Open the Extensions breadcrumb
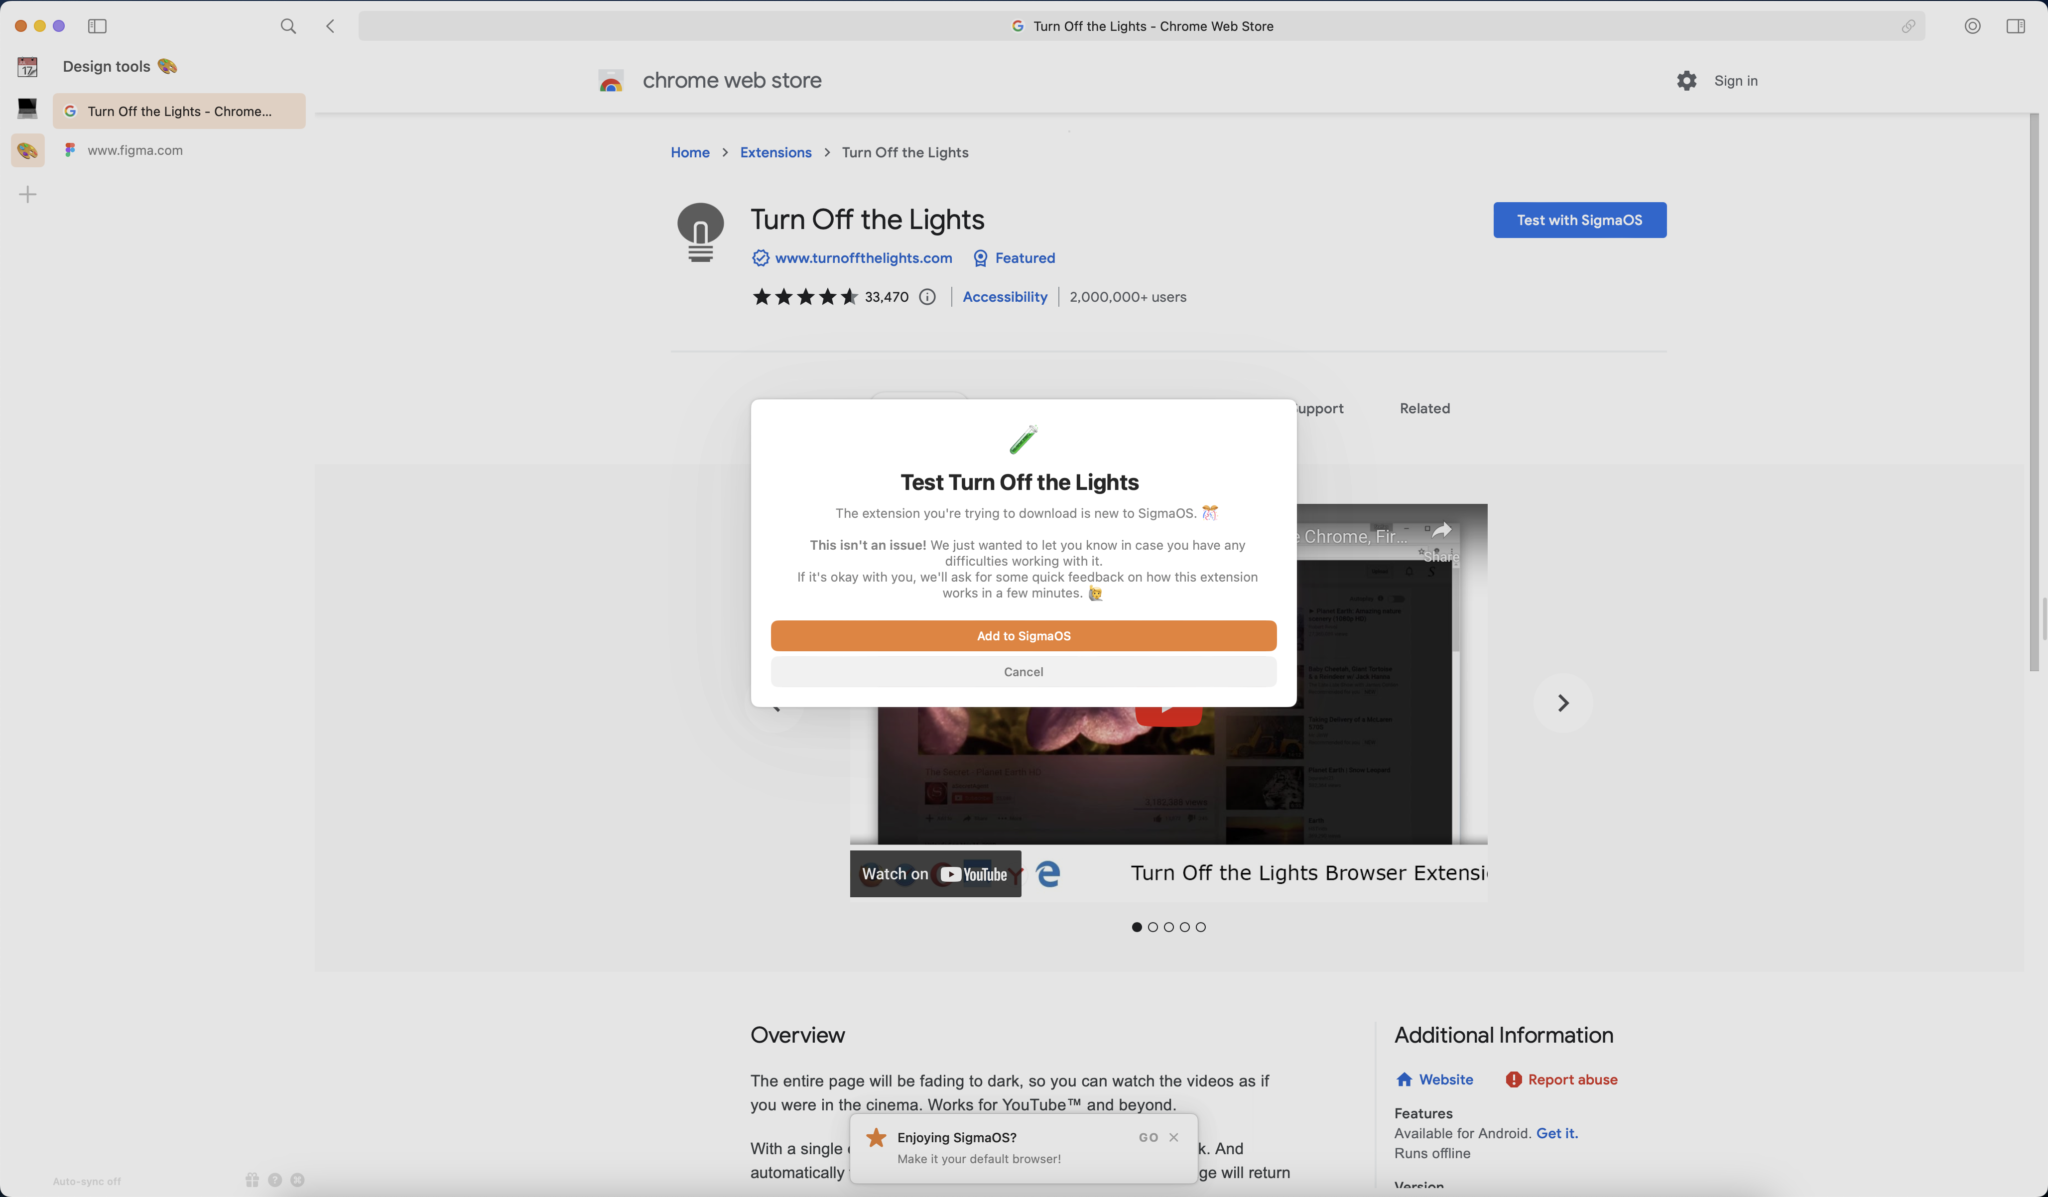The width and height of the screenshot is (2048, 1197). [x=775, y=152]
